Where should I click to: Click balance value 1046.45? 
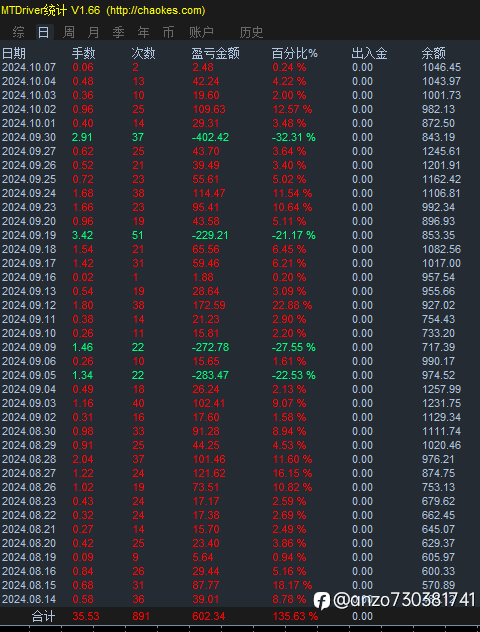[x=441, y=67]
